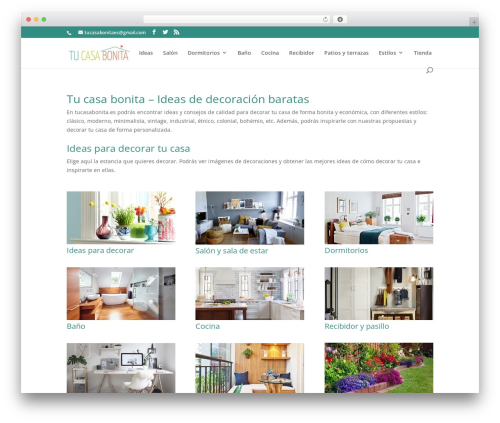Open a new browser tab with plus
The width and height of the screenshot is (500, 423).
pyautogui.click(x=474, y=22)
